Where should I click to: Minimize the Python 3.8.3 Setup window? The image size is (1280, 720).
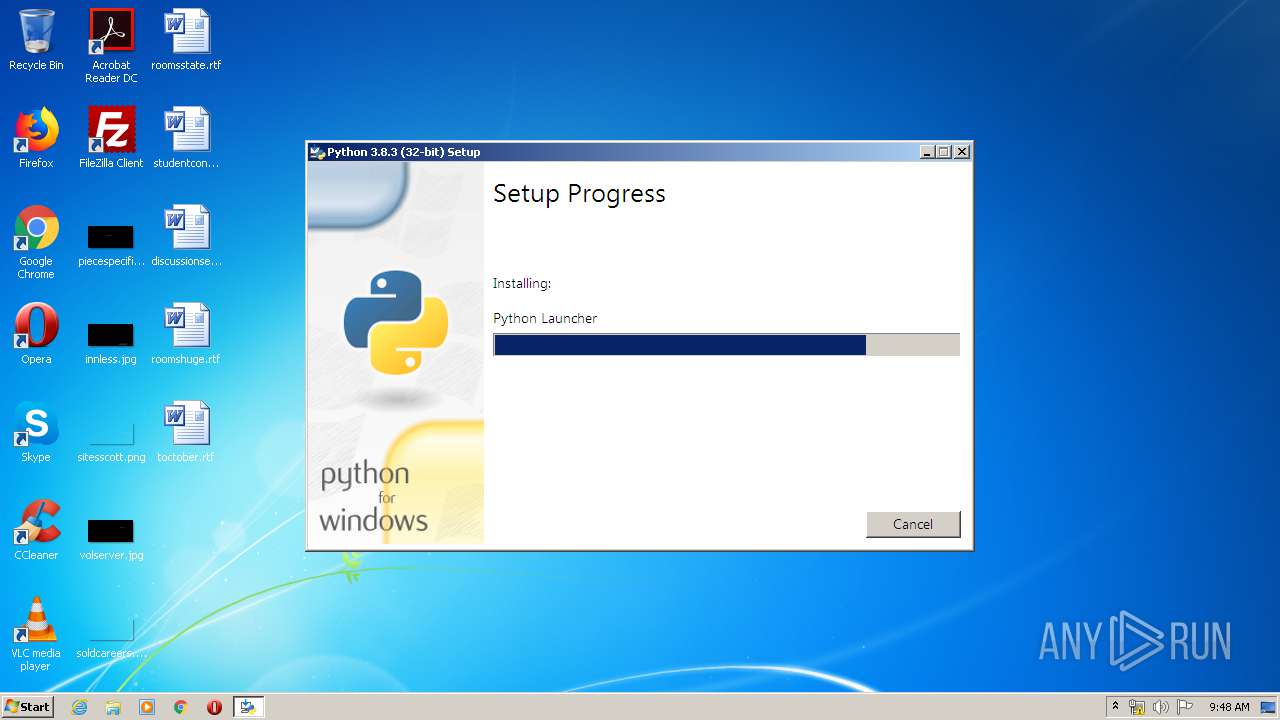point(927,152)
